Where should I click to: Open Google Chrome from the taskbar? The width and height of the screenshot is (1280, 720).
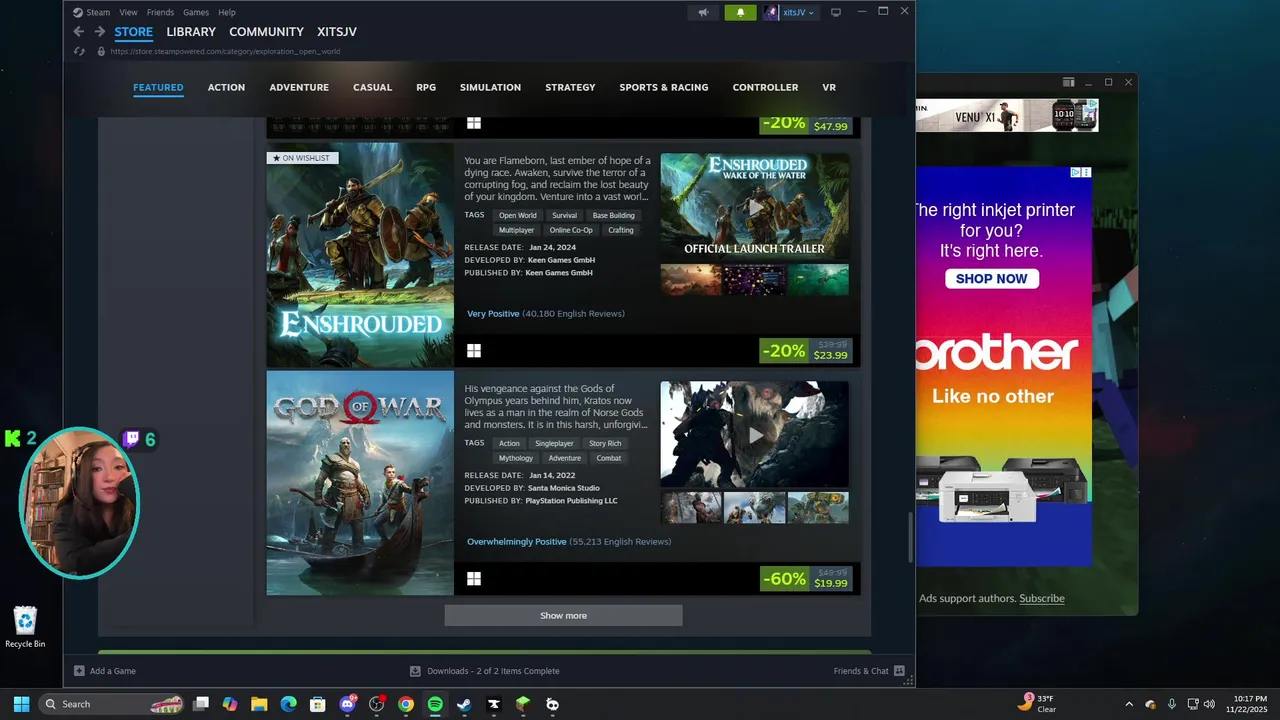(406, 704)
